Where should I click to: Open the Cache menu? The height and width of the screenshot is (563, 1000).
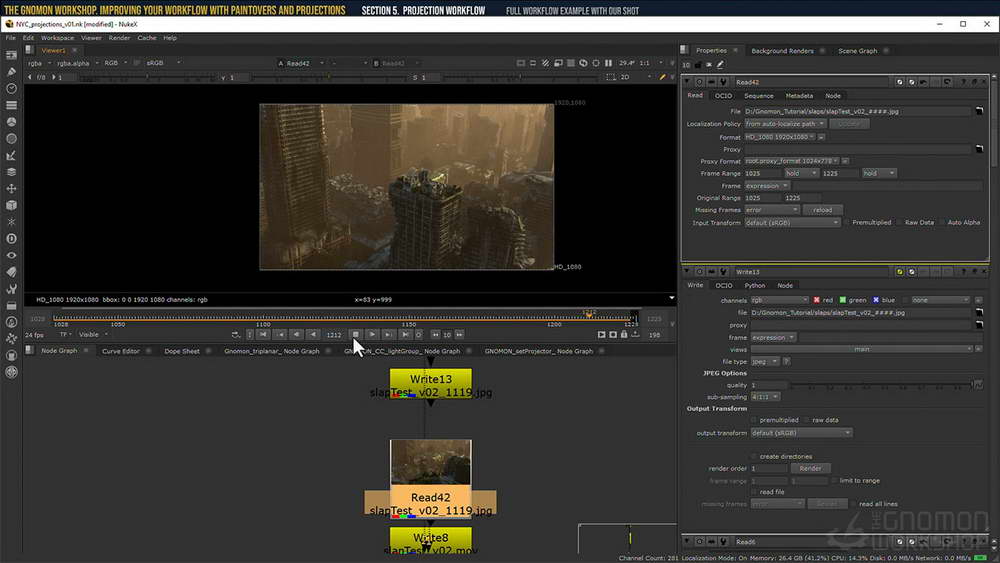point(147,38)
